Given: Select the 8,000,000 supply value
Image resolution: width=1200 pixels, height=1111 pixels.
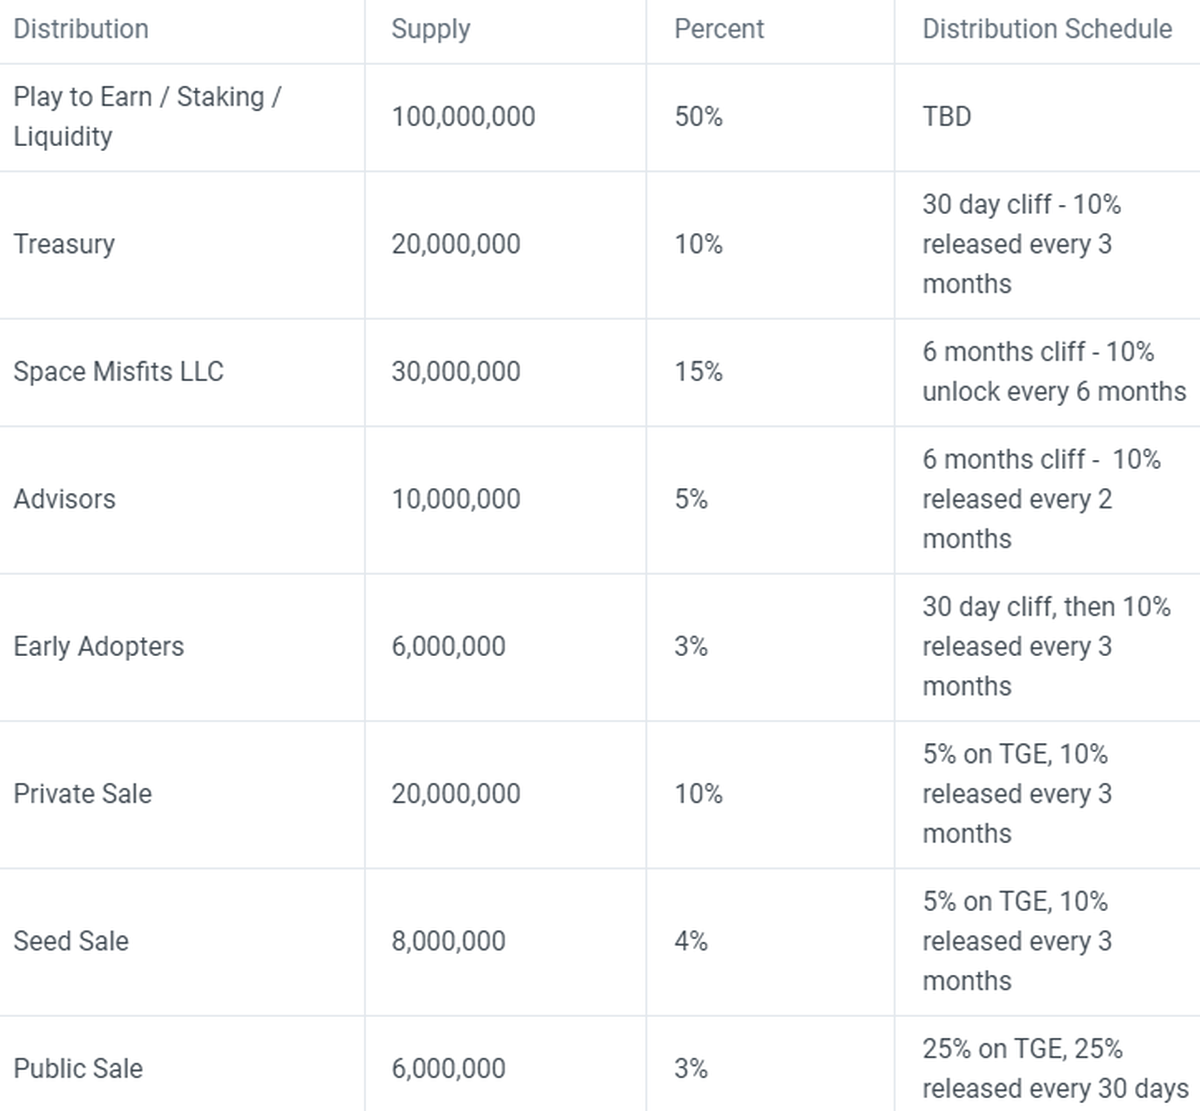Looking at the screenshot, I should click(x=448, y=941).
